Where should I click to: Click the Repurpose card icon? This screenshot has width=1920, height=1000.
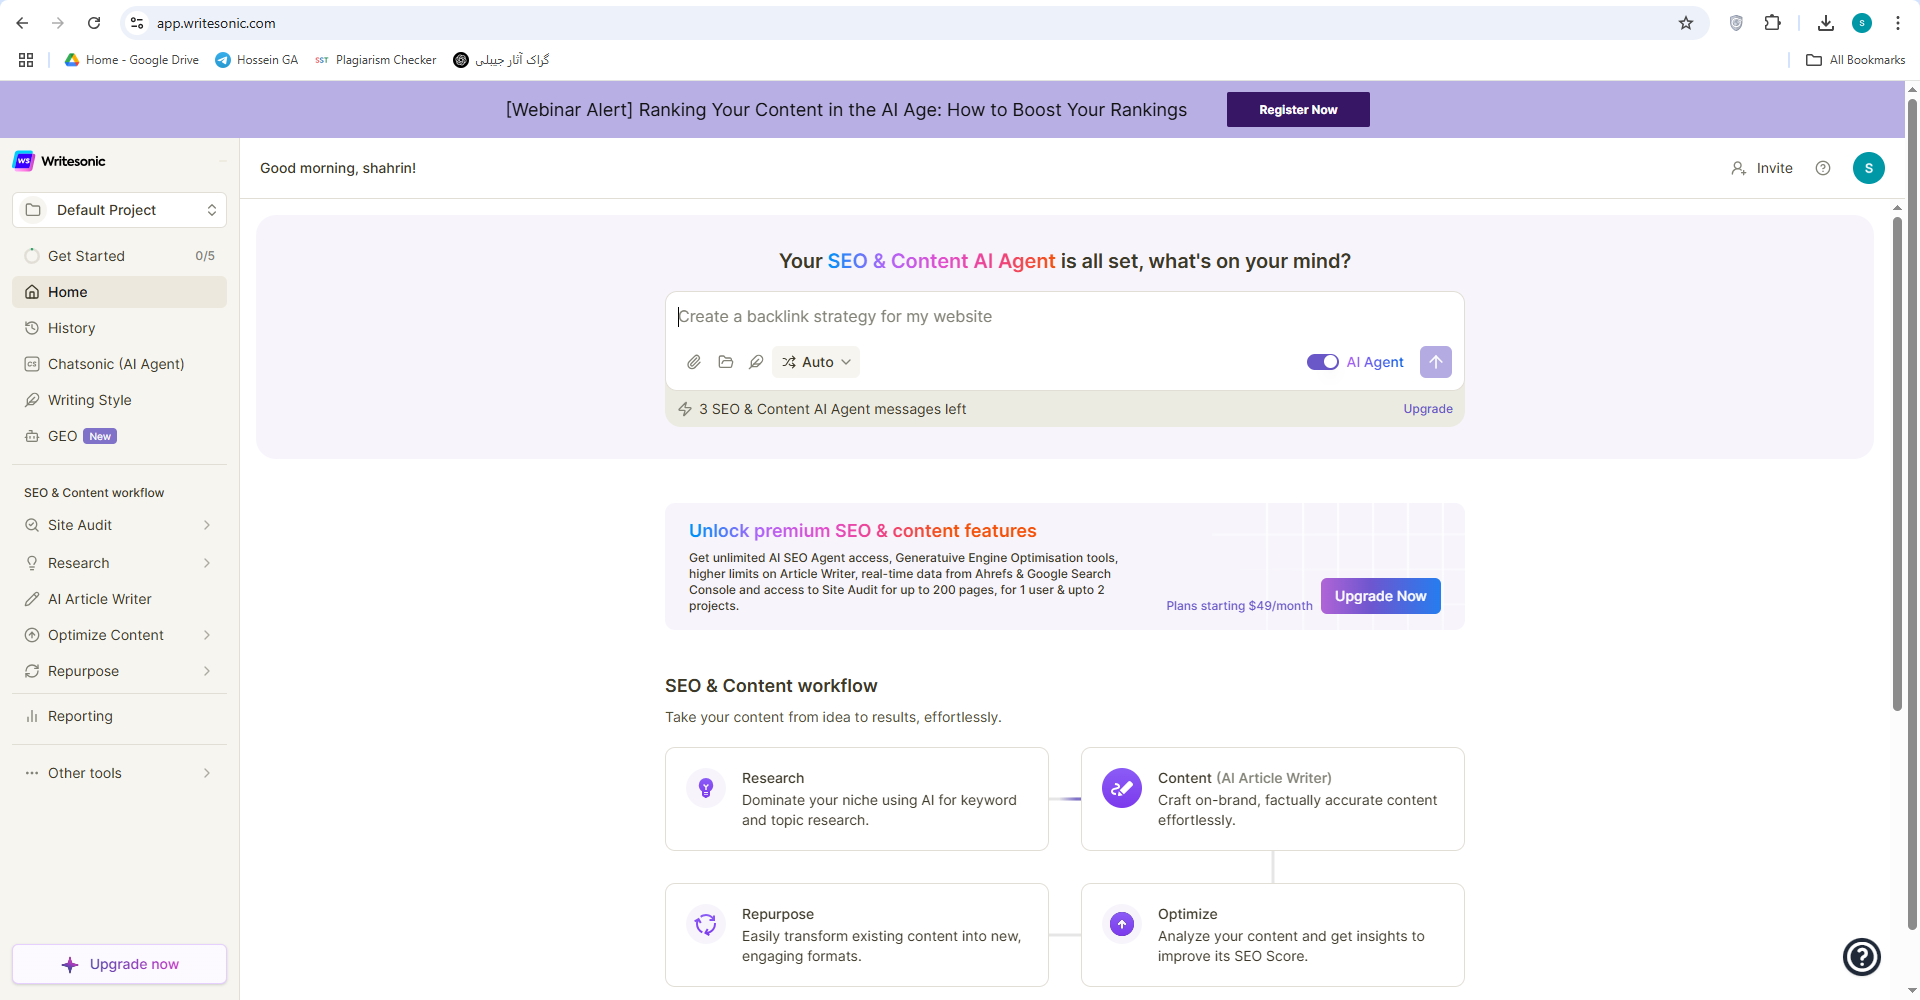click(706, 924)
